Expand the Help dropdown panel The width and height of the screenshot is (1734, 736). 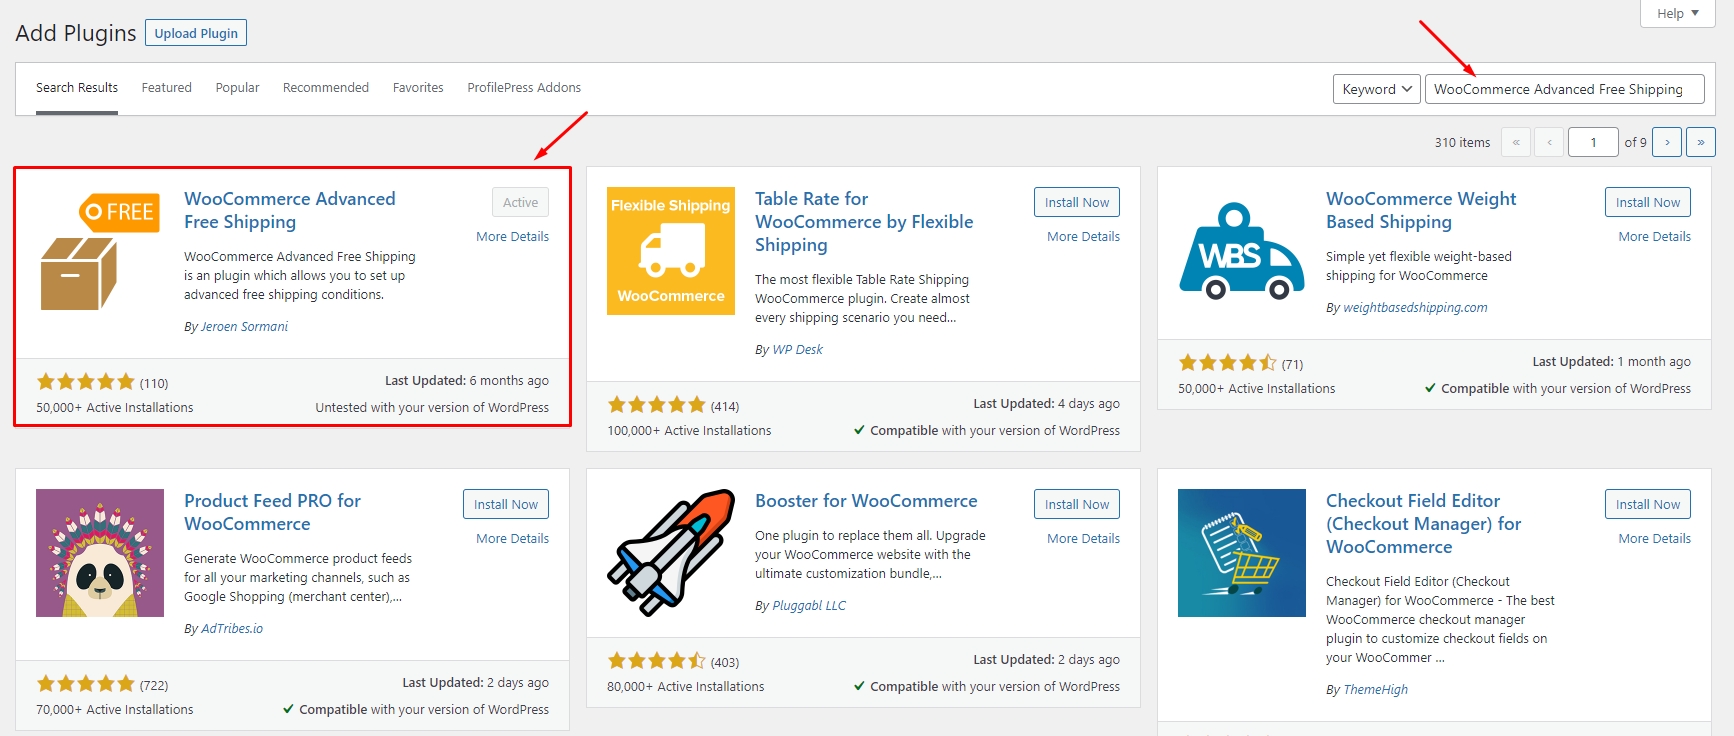pyautogui.click(x=1677, y=13)
